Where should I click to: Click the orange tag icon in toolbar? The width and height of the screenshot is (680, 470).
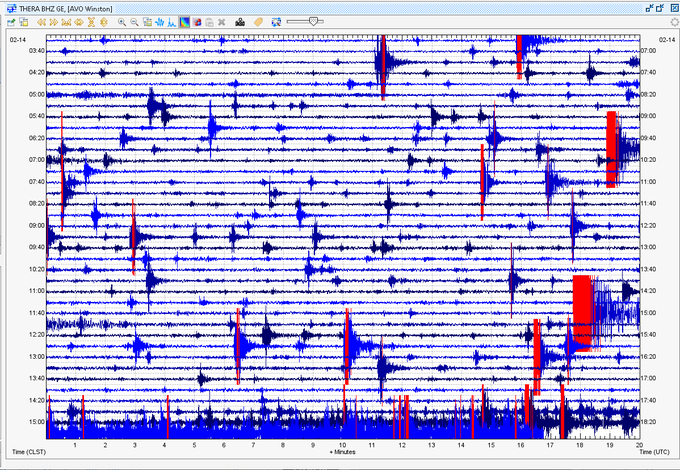(258, 21)
